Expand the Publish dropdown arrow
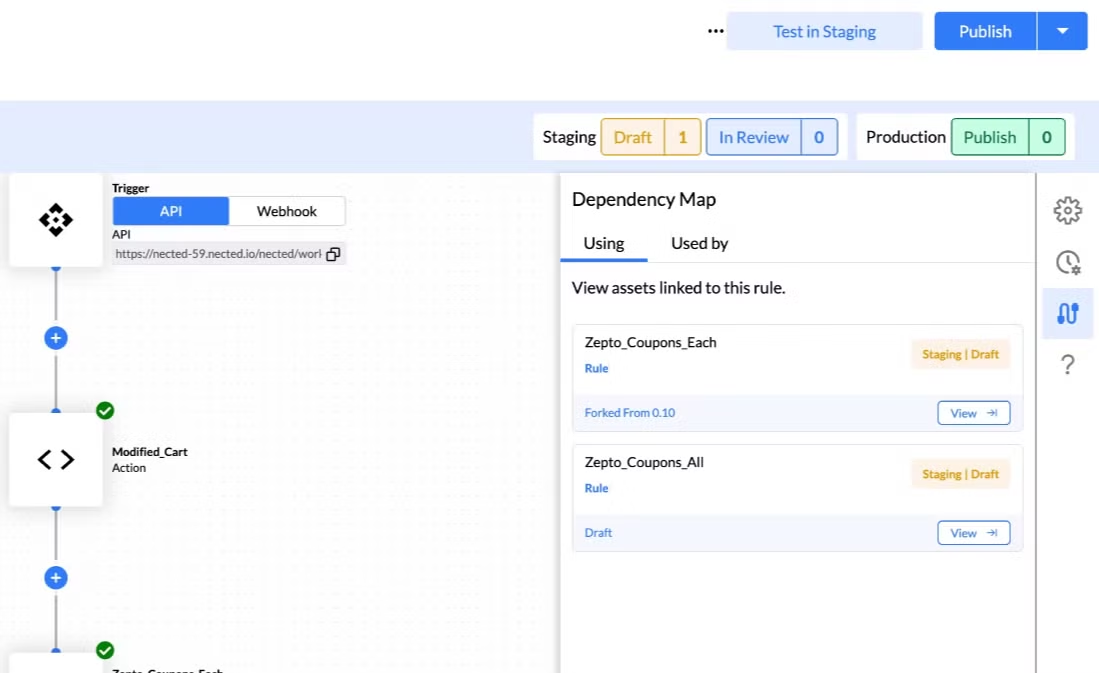Image resolution: width=1099 pixels, height=673 pixels. [x=1062, y=31]
